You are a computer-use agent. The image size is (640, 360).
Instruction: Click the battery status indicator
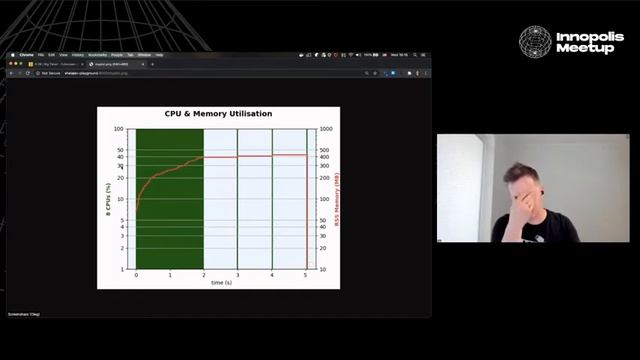(371, 55)
